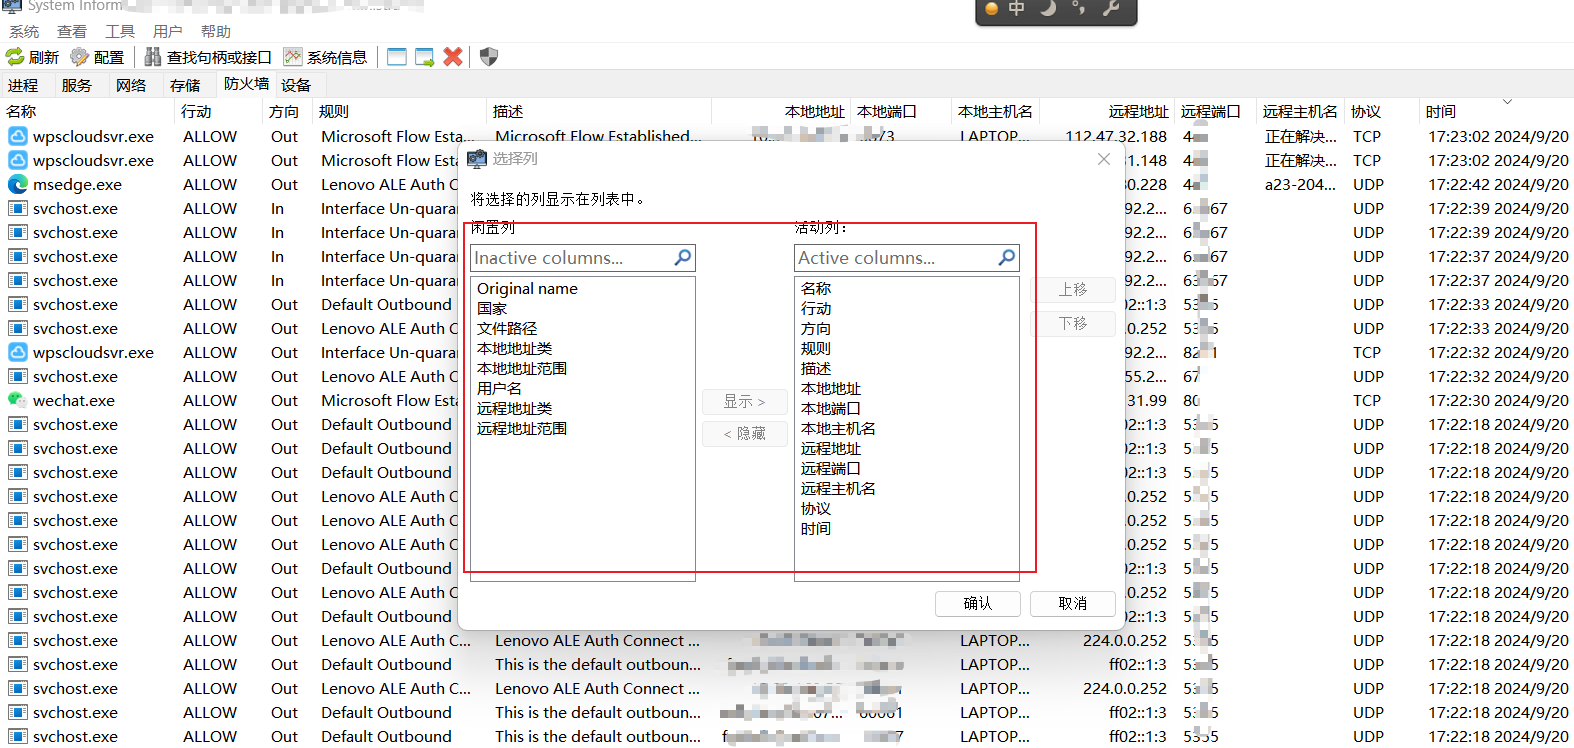Close the 选择列 dialog
Image resolution: width=1574 pixels, height=748 pixels.
[x=1104, y=159]
